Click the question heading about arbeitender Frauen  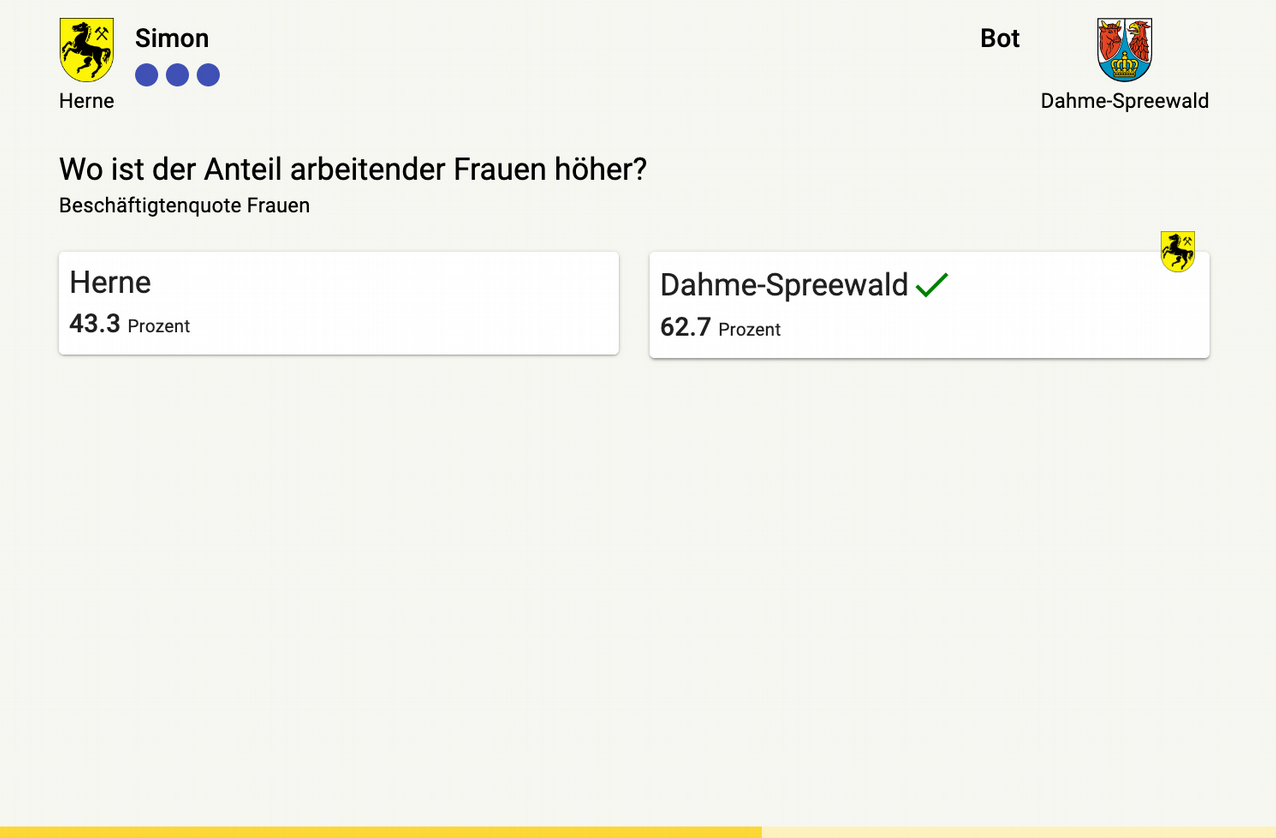352,169
